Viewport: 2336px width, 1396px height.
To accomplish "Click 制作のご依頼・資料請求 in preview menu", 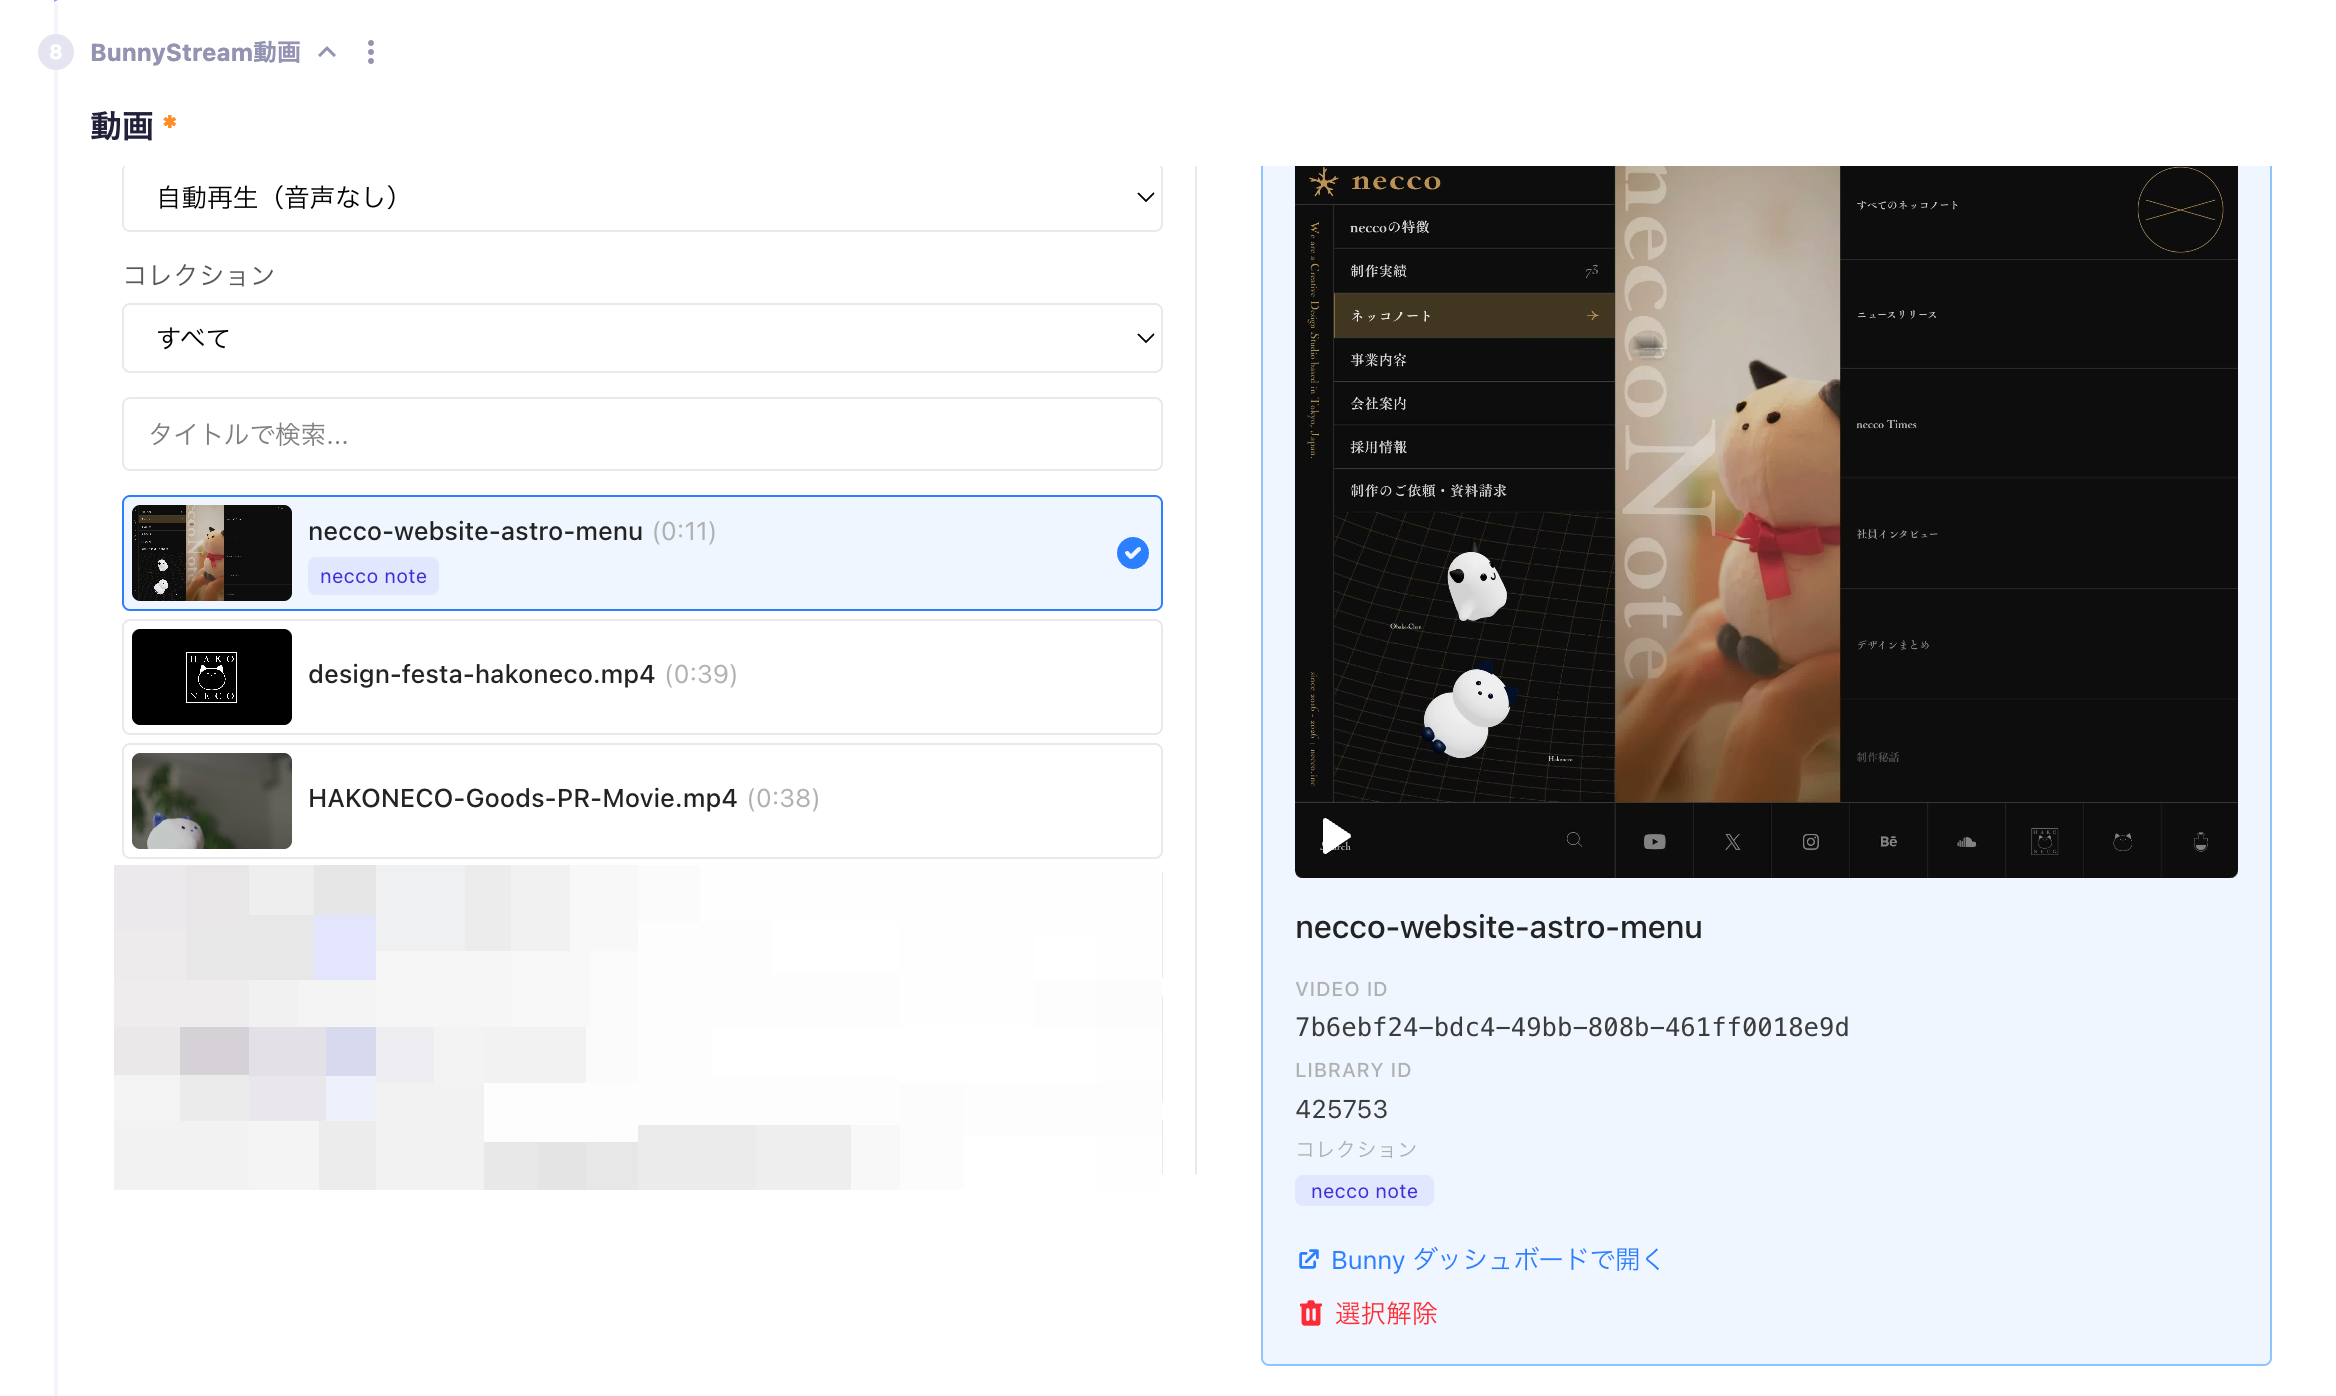I will pyautogui.click(x=1474, y=490).
